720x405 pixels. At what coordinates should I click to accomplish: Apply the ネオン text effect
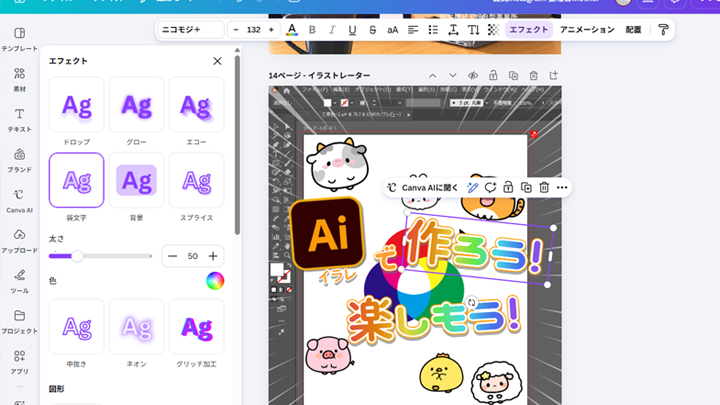136,326
